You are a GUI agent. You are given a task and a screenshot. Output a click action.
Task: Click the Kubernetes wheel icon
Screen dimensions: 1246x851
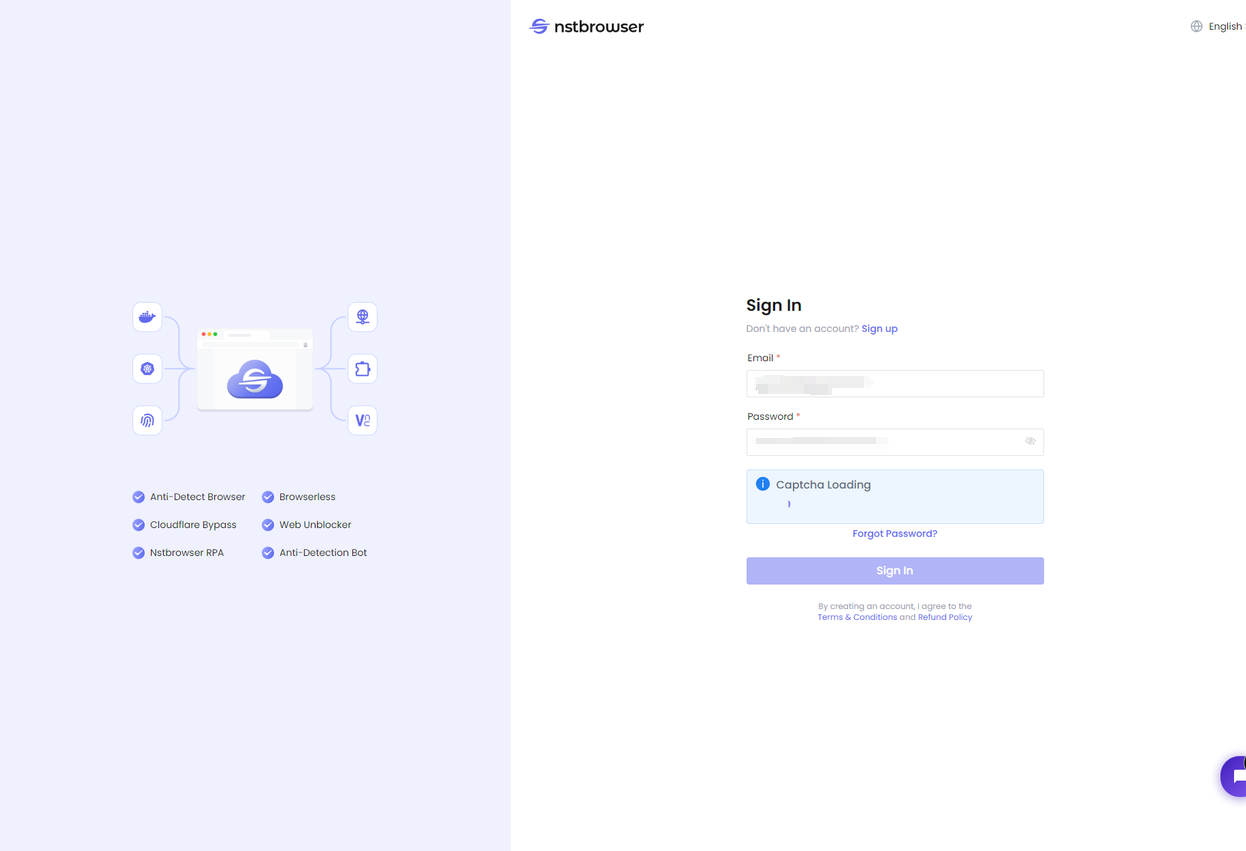click(x=147, y=369)
